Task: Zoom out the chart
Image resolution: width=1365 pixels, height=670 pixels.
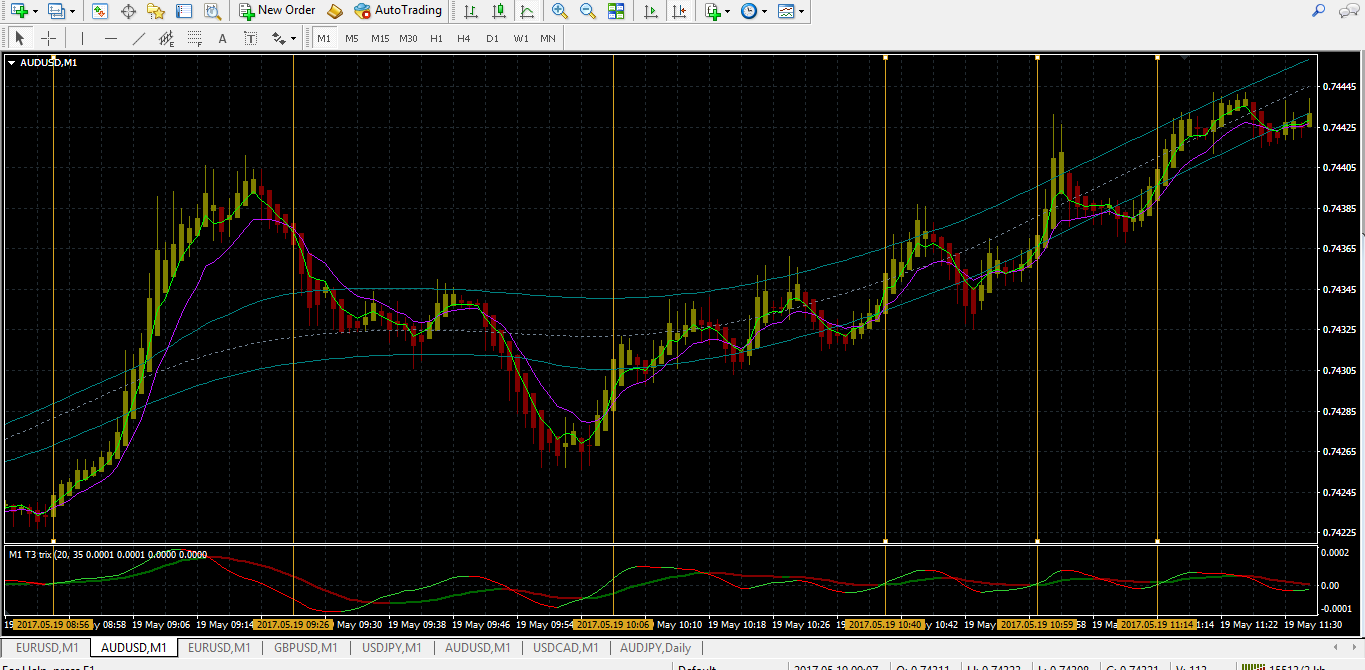Action: click(588, 11)
